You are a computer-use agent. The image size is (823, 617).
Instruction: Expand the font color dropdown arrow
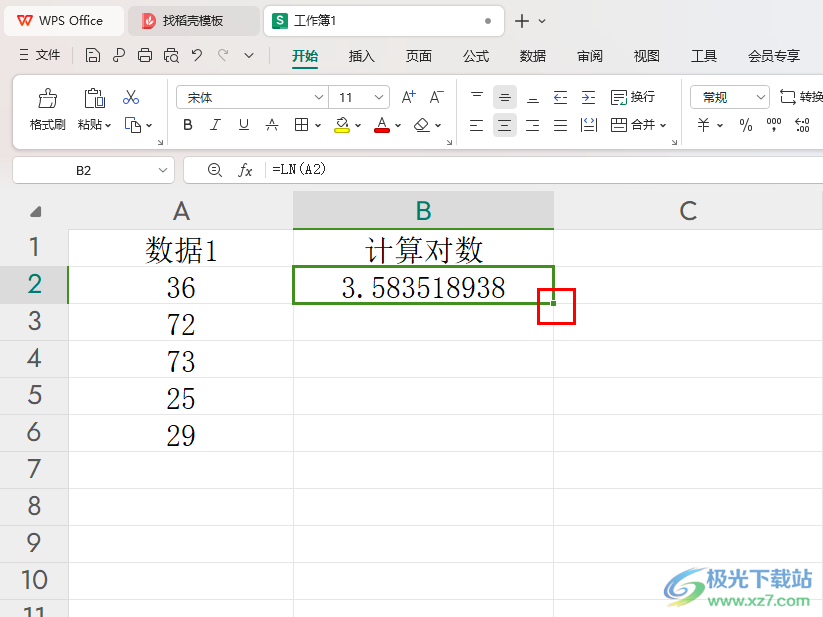[x=398, y=125]
